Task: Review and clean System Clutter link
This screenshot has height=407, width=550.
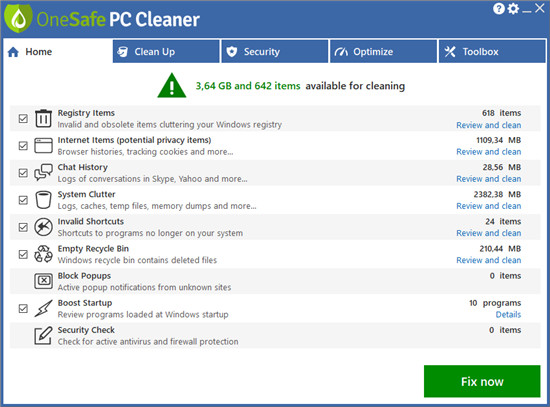Action: [x=489, y=206]
